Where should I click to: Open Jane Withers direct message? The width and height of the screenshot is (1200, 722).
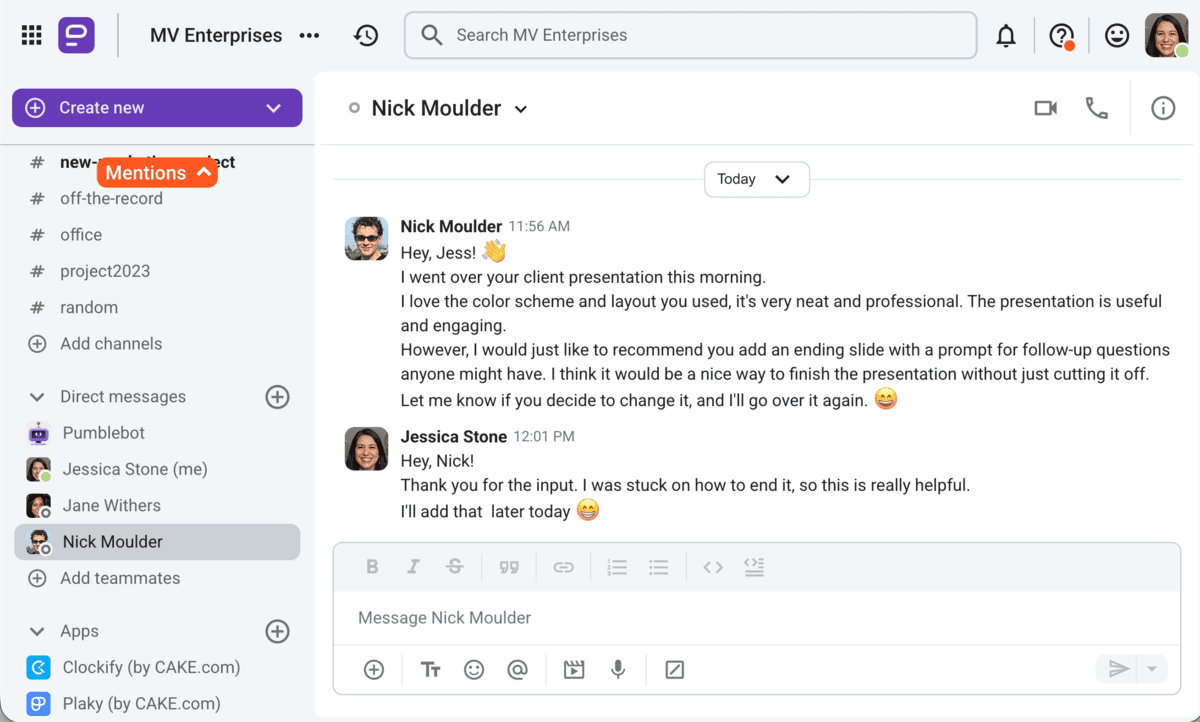[x=111, y=506]
